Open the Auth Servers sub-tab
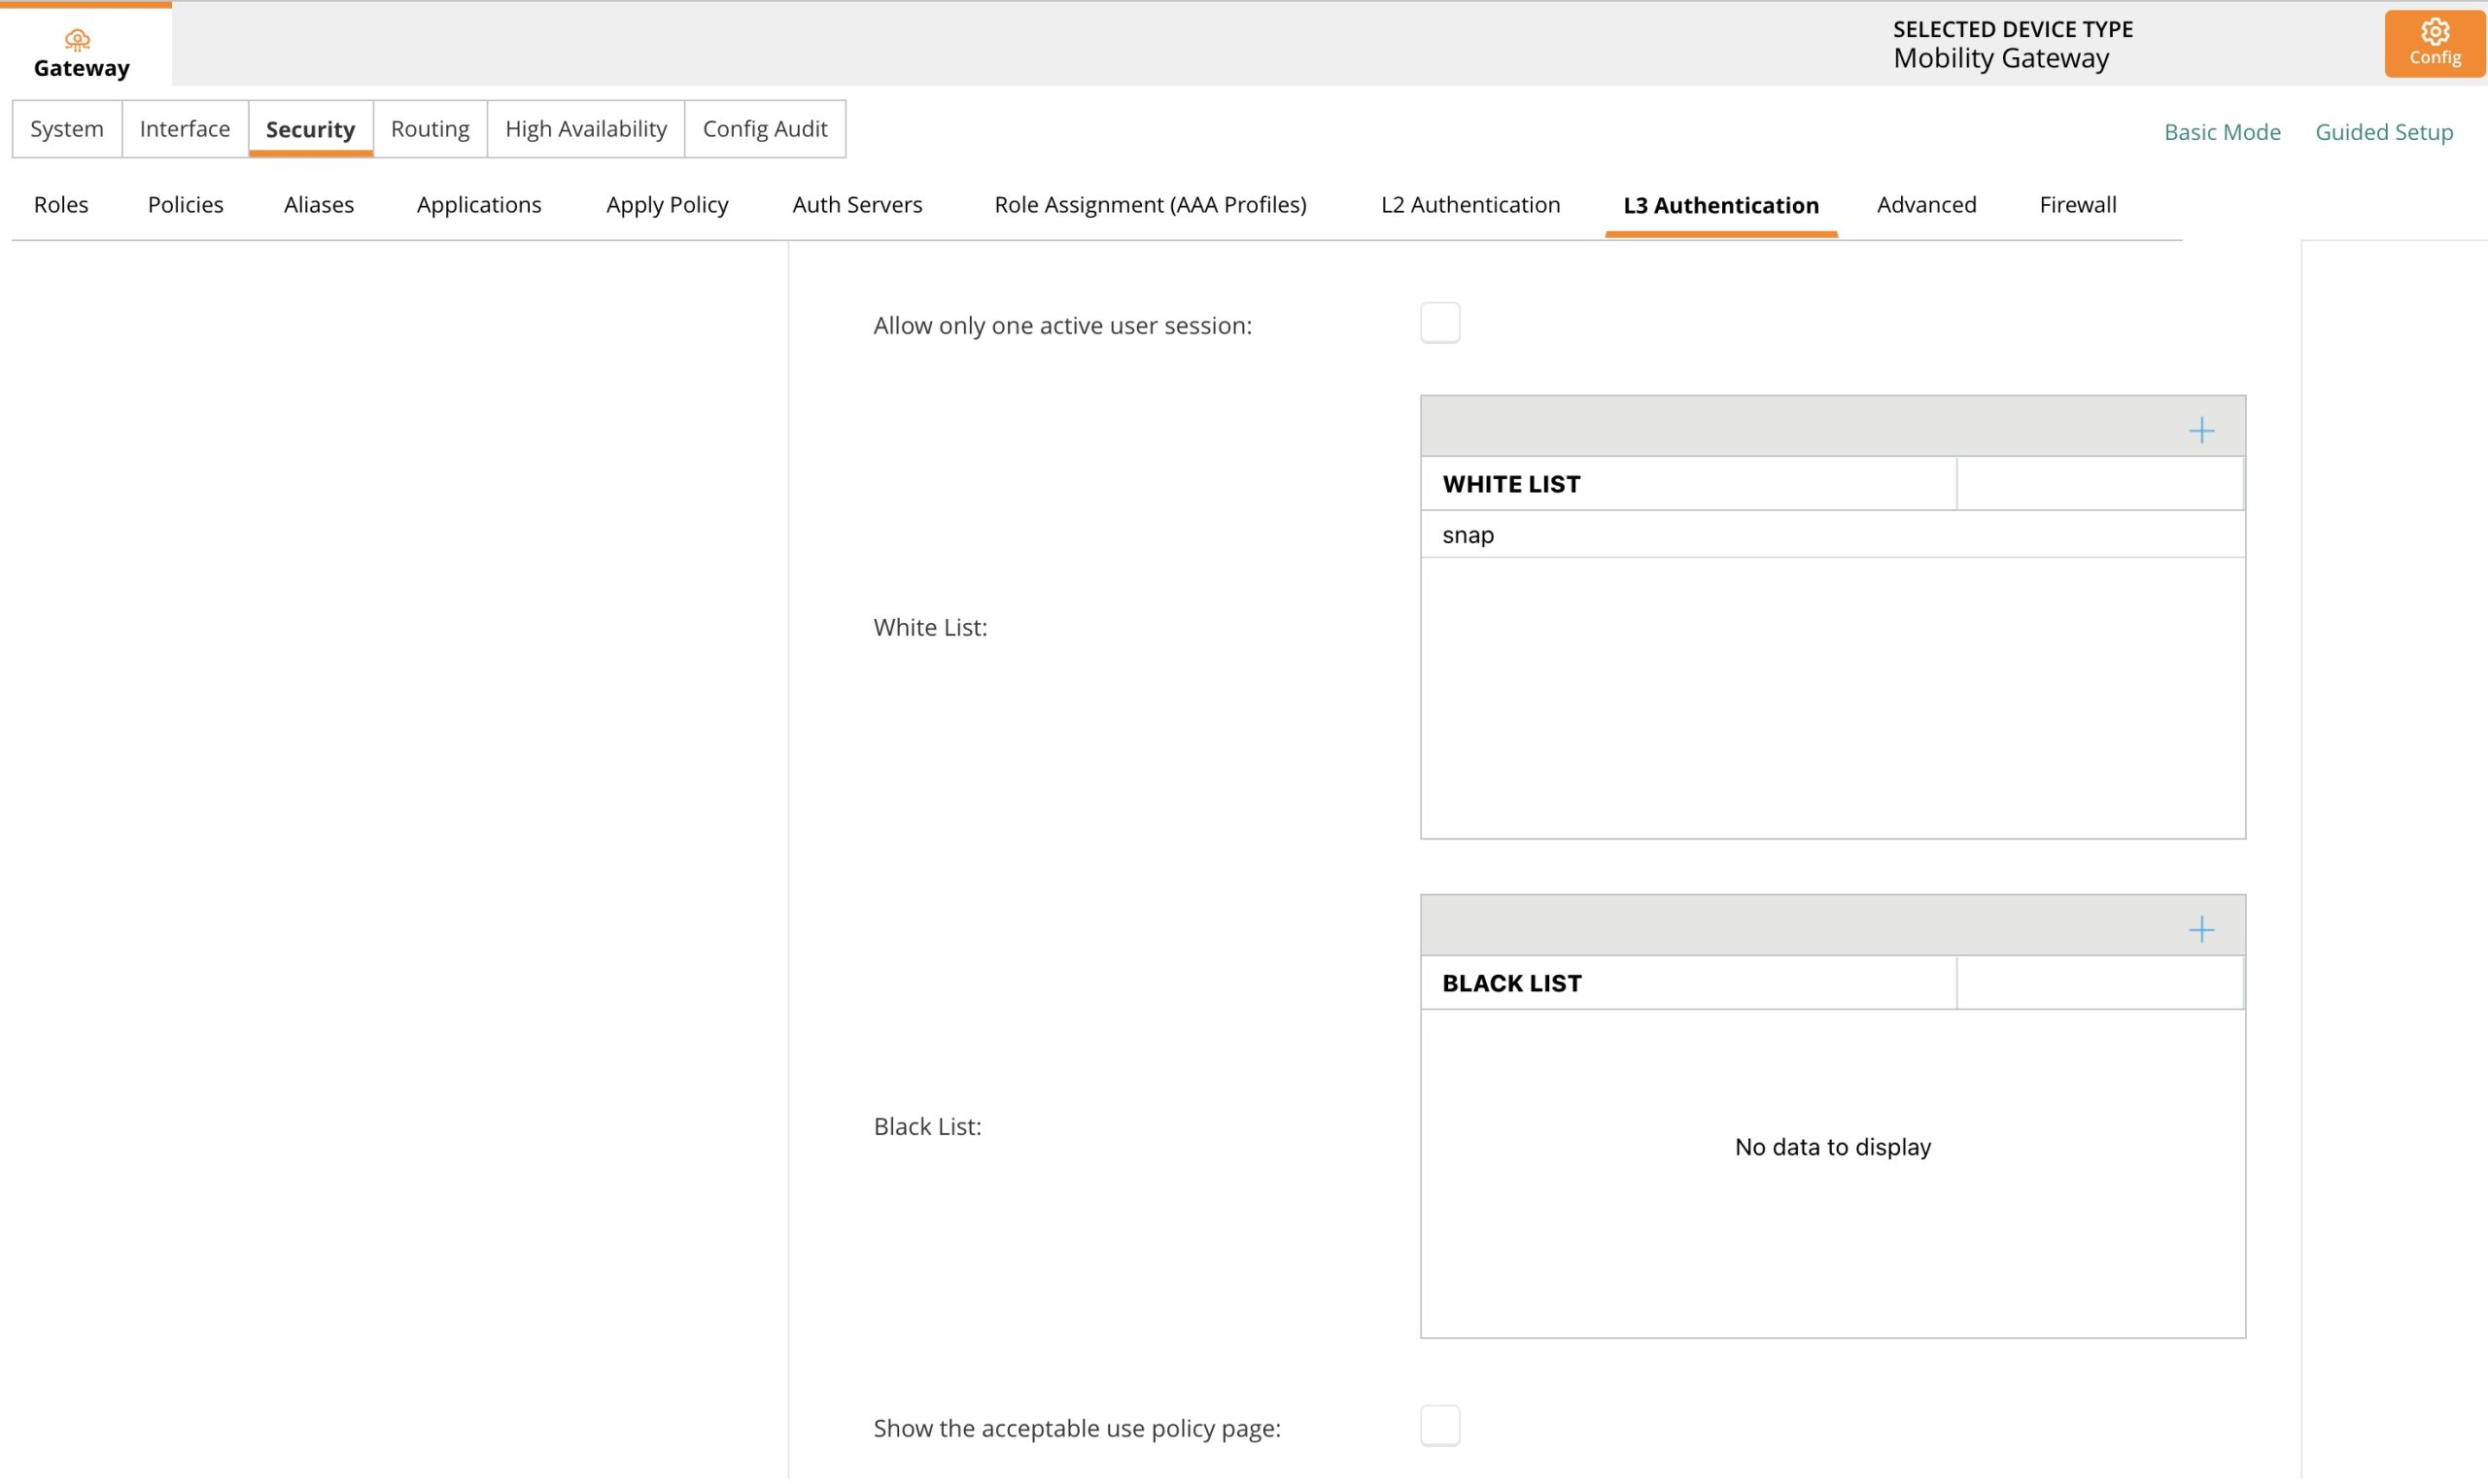2488x1484 pixels. pos(857,205)
